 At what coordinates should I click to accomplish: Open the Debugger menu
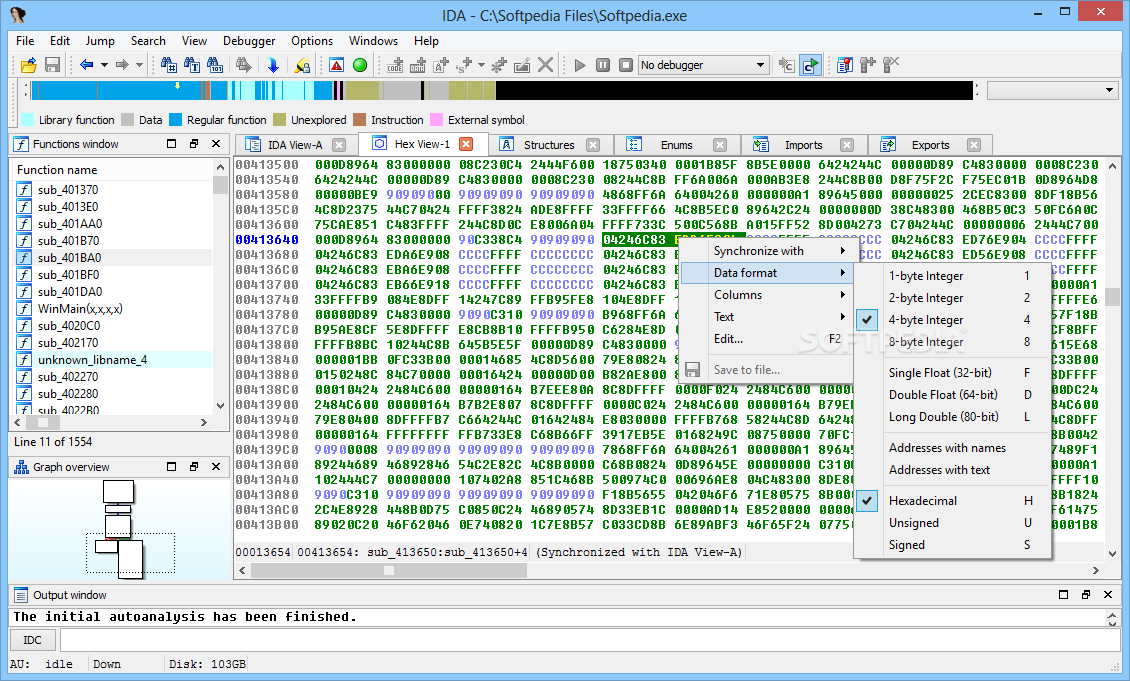[249, 41]
